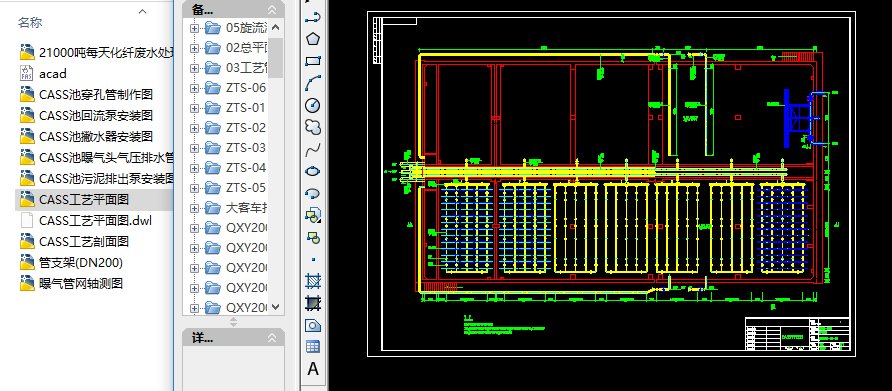Screen dimensions: 892x391
Task: Select the Ellipse tool
Action: click(x=313, y=171)
